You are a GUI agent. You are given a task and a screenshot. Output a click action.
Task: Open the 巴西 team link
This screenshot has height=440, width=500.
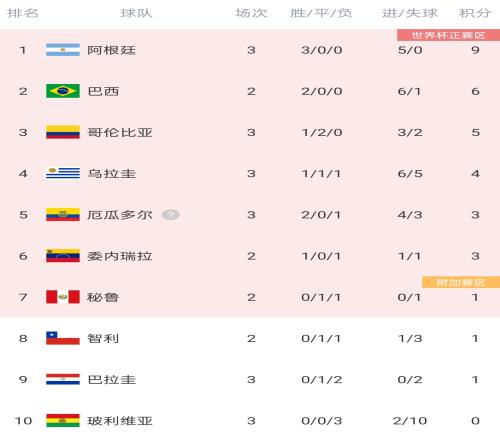(x=103, y=91)
